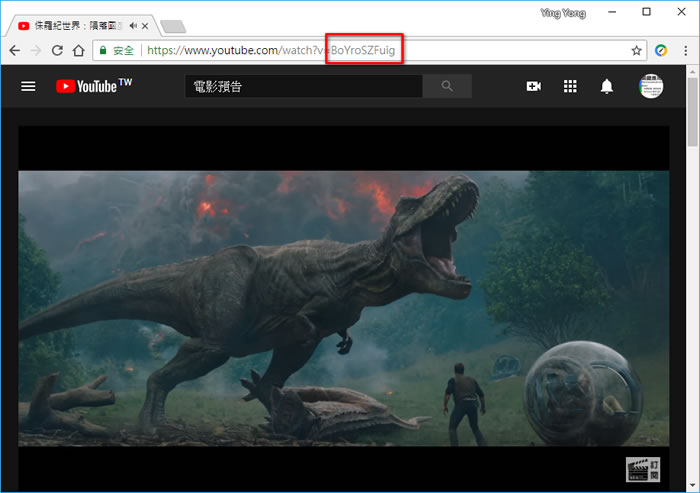Click the YouTube logo to go home
The image size is (700, 493).
click(x=94, y=87)
